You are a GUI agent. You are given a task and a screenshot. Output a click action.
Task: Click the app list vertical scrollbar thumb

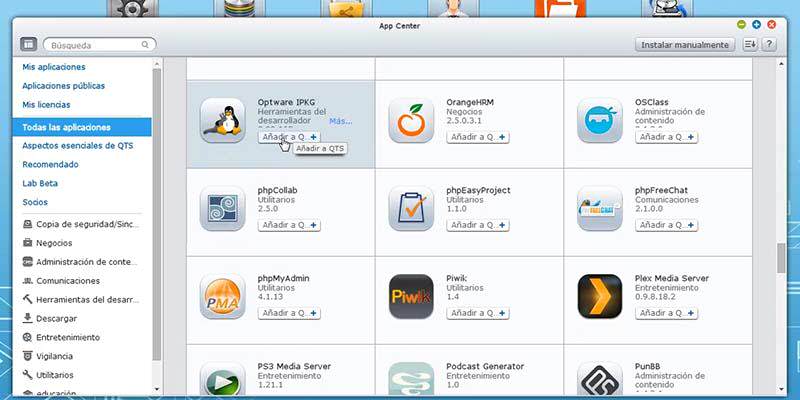(781, 258)
